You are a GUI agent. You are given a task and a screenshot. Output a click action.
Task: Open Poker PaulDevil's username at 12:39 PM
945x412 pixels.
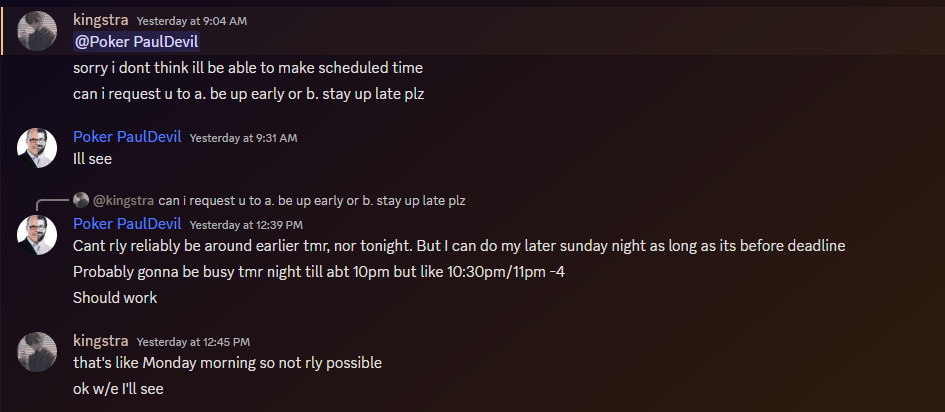point(127,224)
